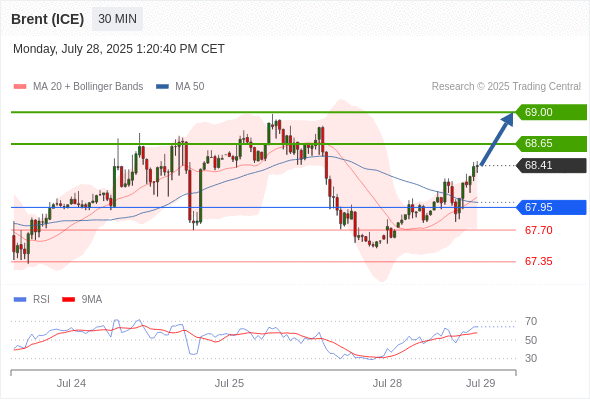Click the 67.95 pivot price tag
This screenshot has width=590, height=400.
point(551,207)
